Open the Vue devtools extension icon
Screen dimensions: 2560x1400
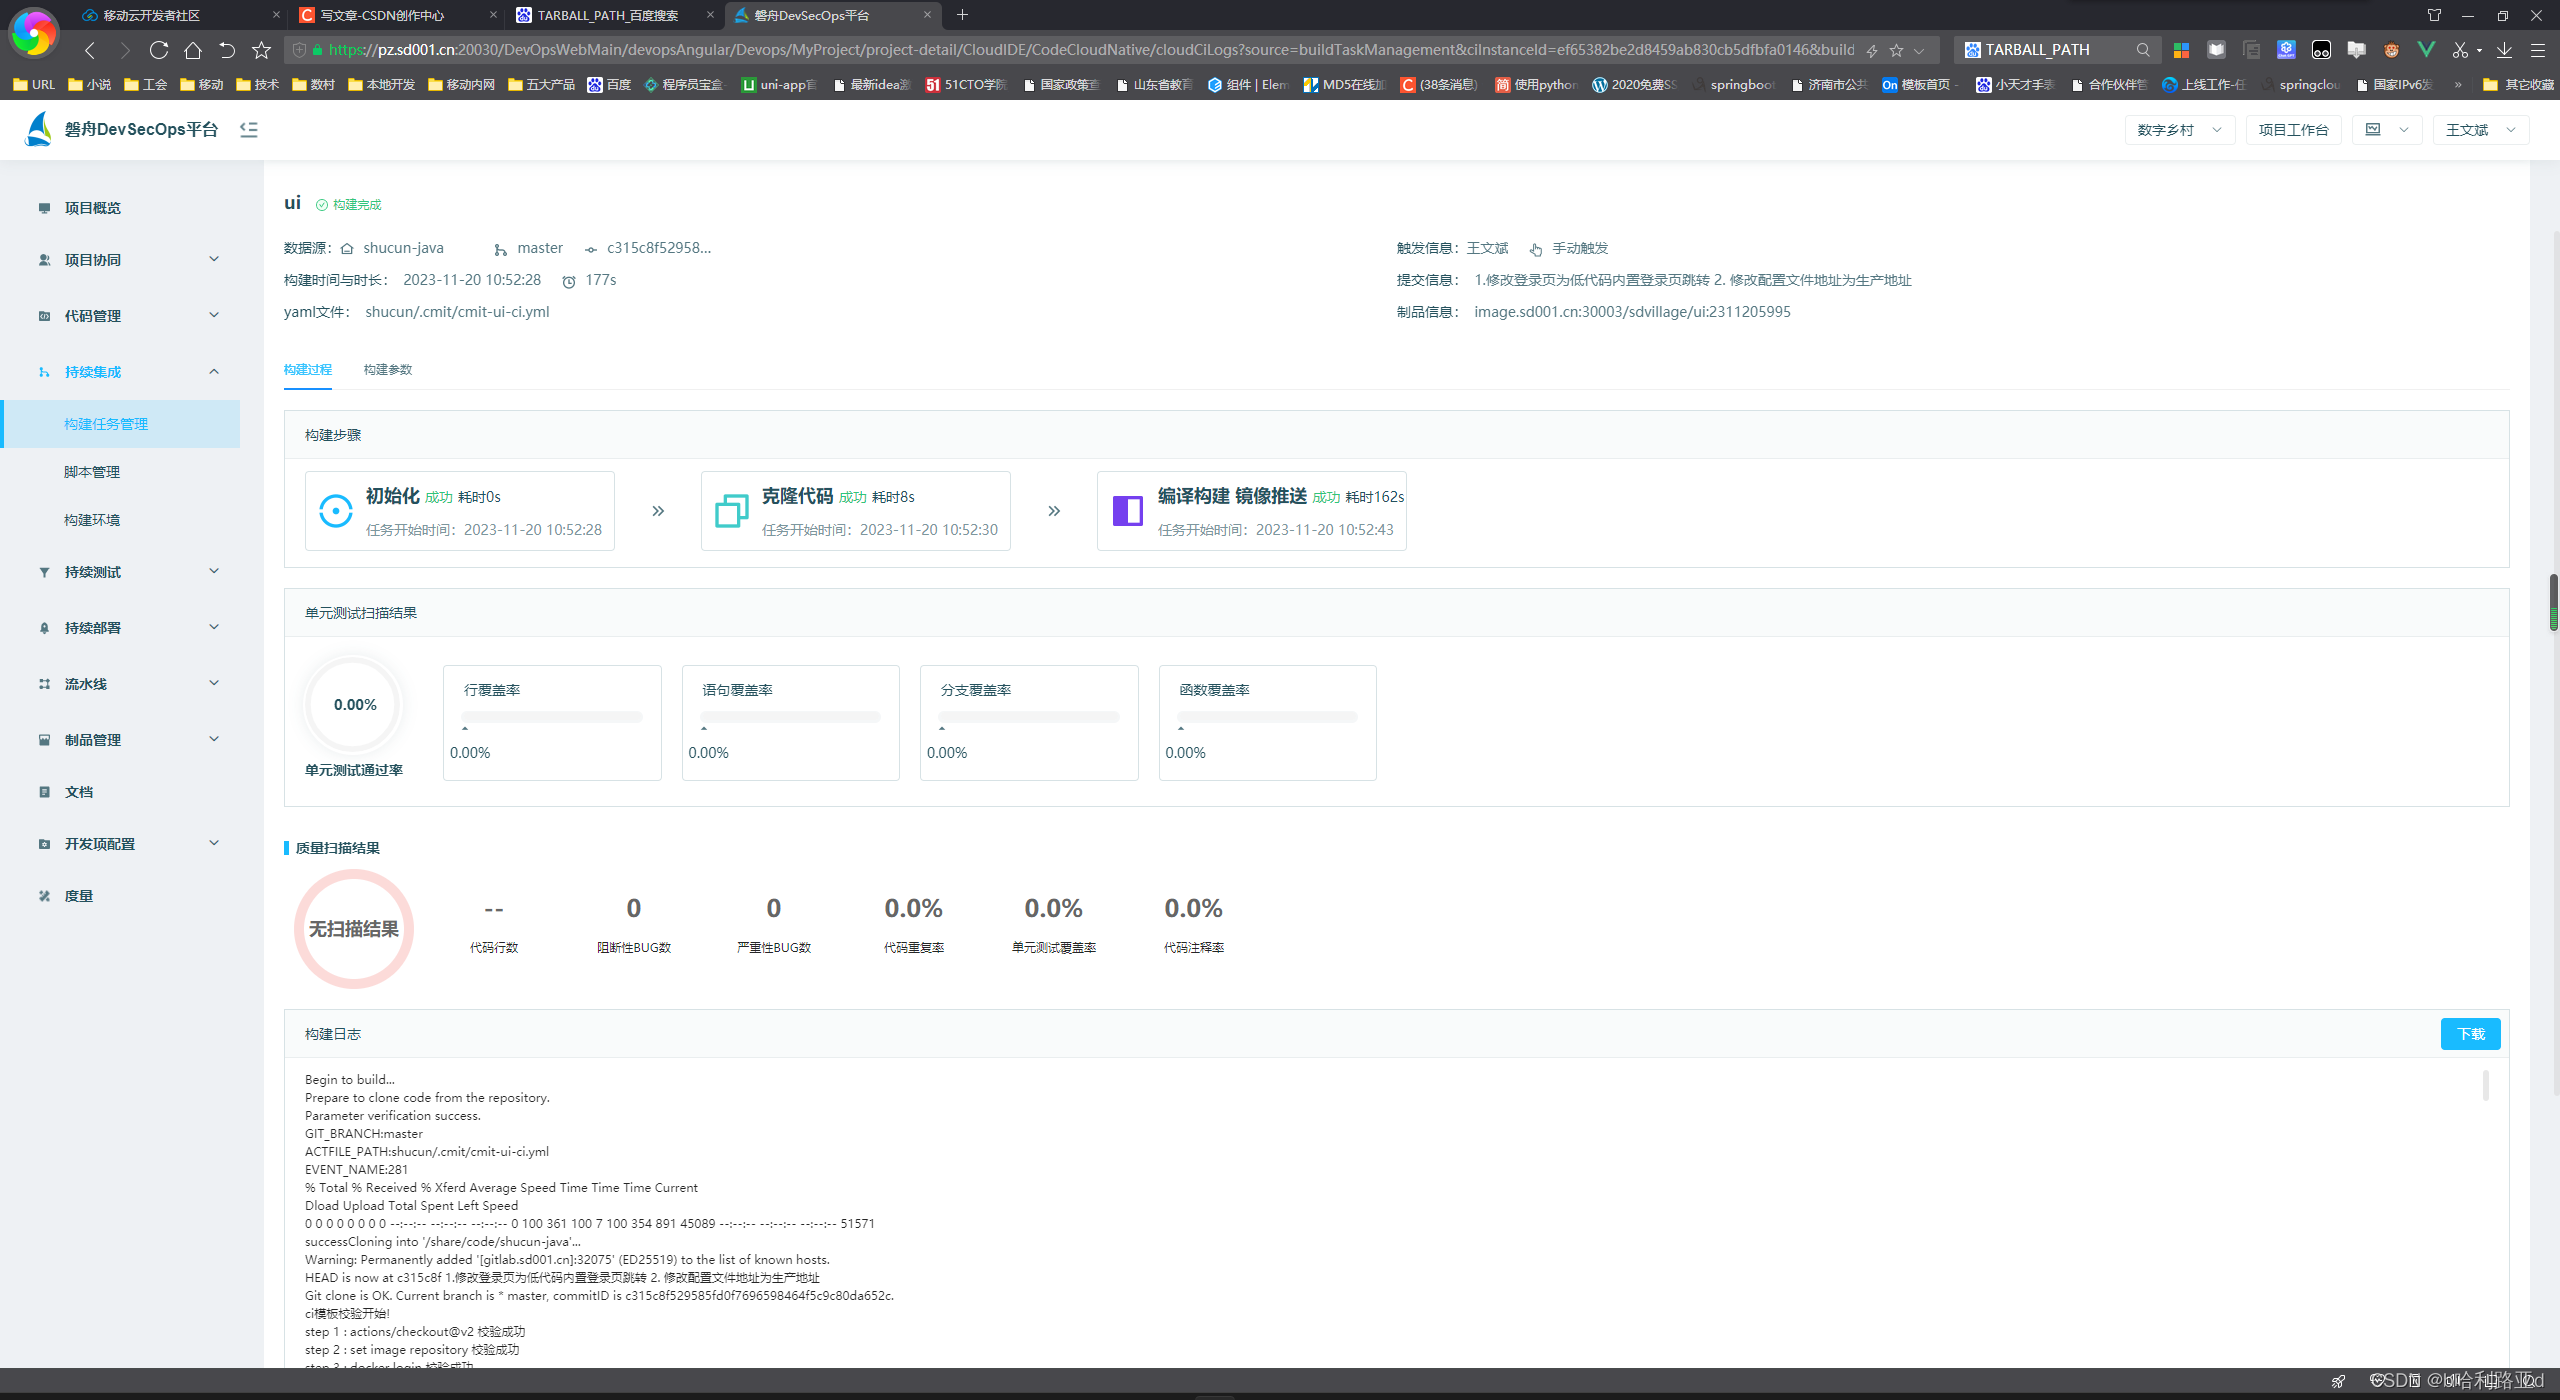click(x=2426, y=49)
